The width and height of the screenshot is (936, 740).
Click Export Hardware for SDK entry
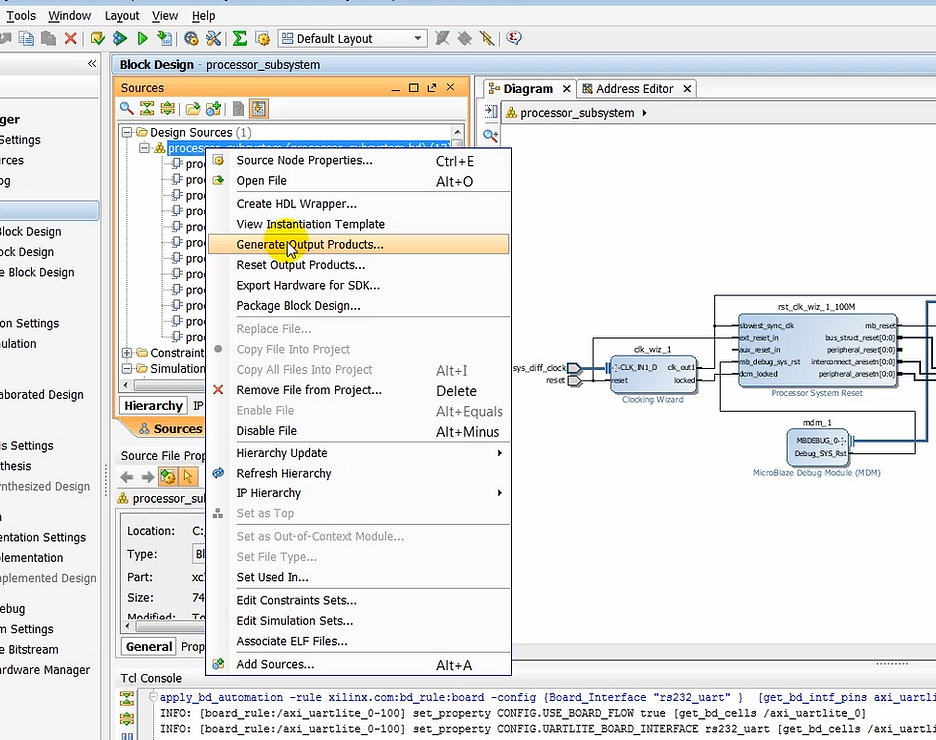[x=308, y=286]
